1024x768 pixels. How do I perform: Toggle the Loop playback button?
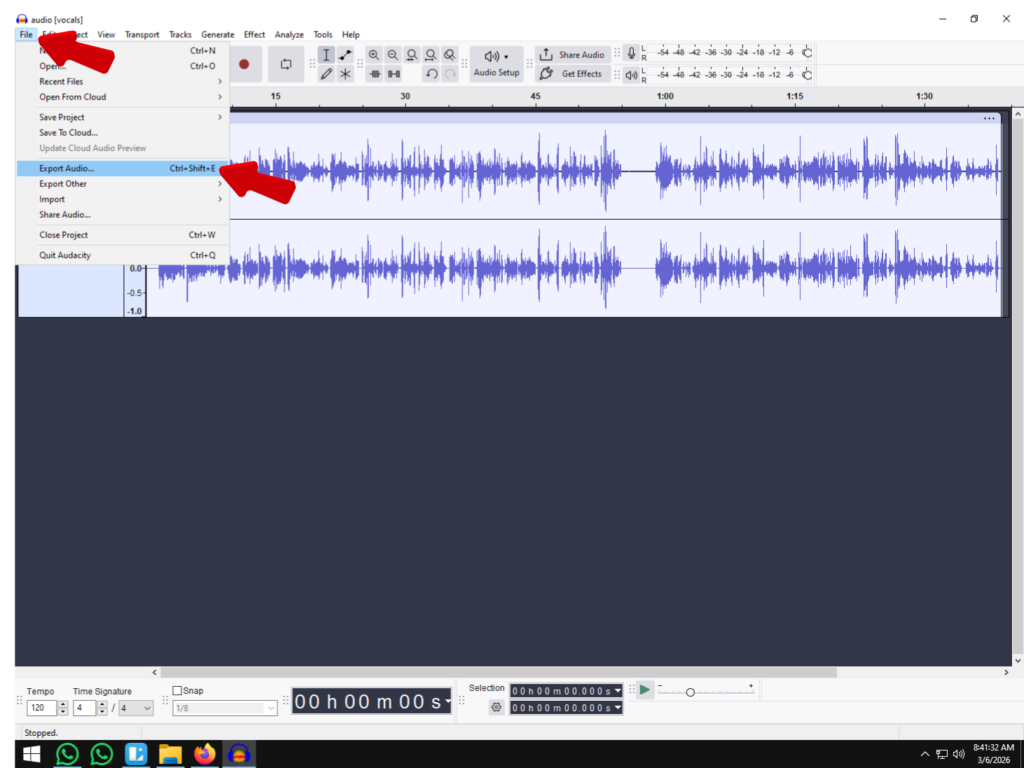(286, 64)
